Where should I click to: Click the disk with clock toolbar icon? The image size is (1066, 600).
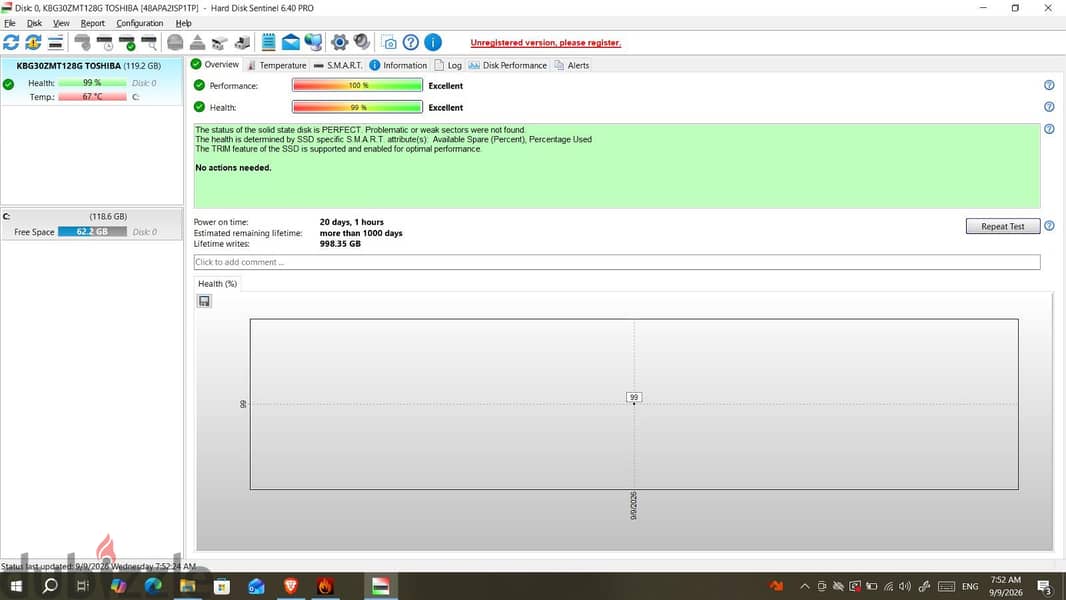[105, 42]
